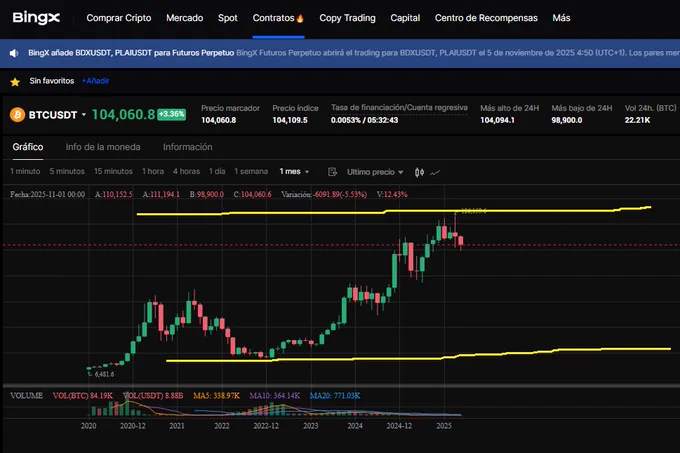Viewport: 680px width, 453px height.
Task: Click the Más bajo de 24H value 98,900.0
Action: (567, 120)
